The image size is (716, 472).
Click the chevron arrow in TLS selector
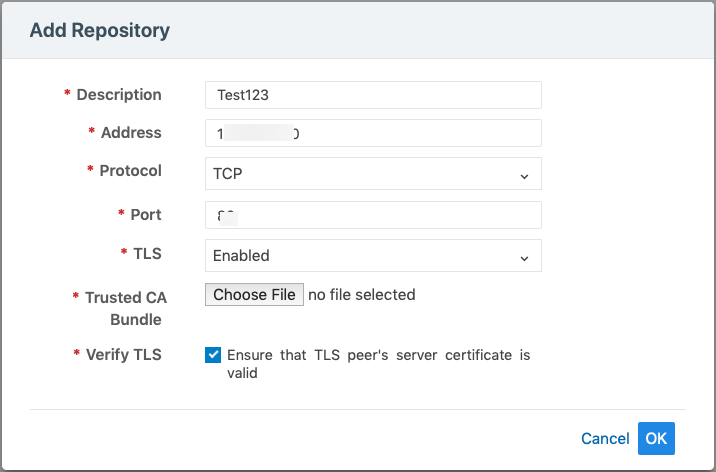[x=524, y=257]
